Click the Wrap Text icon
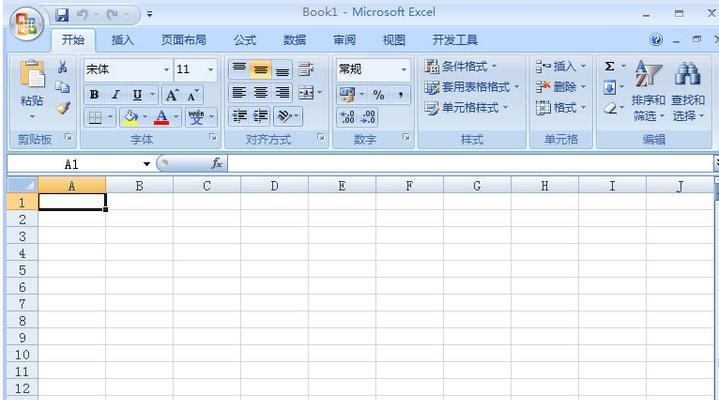Viewport: 719px width, 400px height. point(305,69)
